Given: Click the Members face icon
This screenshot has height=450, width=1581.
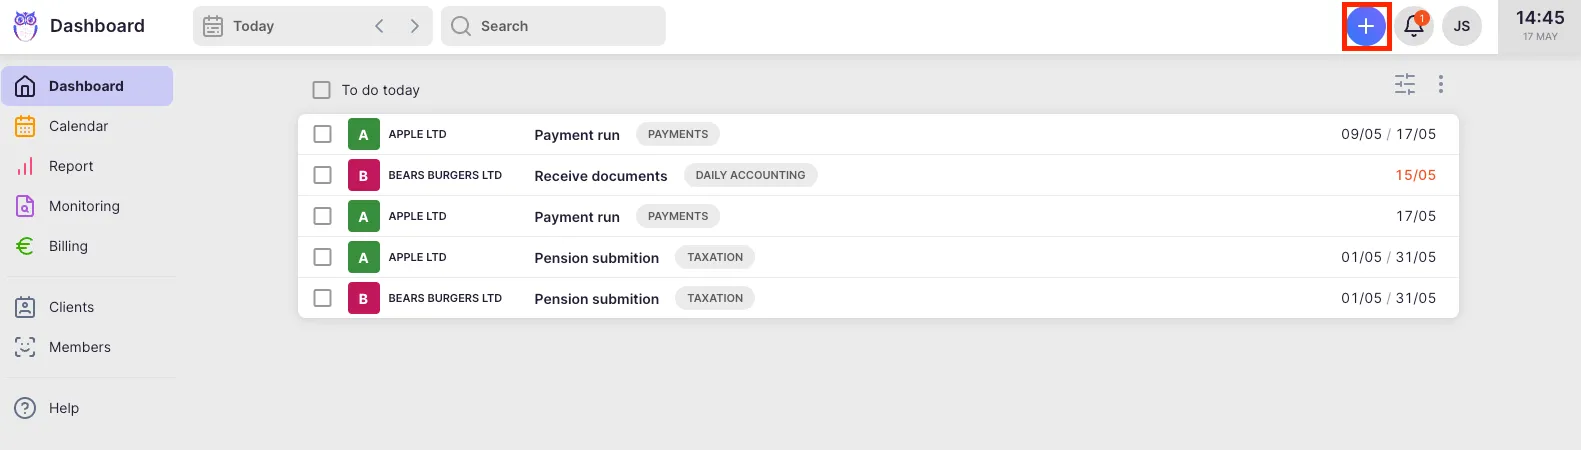Looking at the screenshot, I should point(25,347).
